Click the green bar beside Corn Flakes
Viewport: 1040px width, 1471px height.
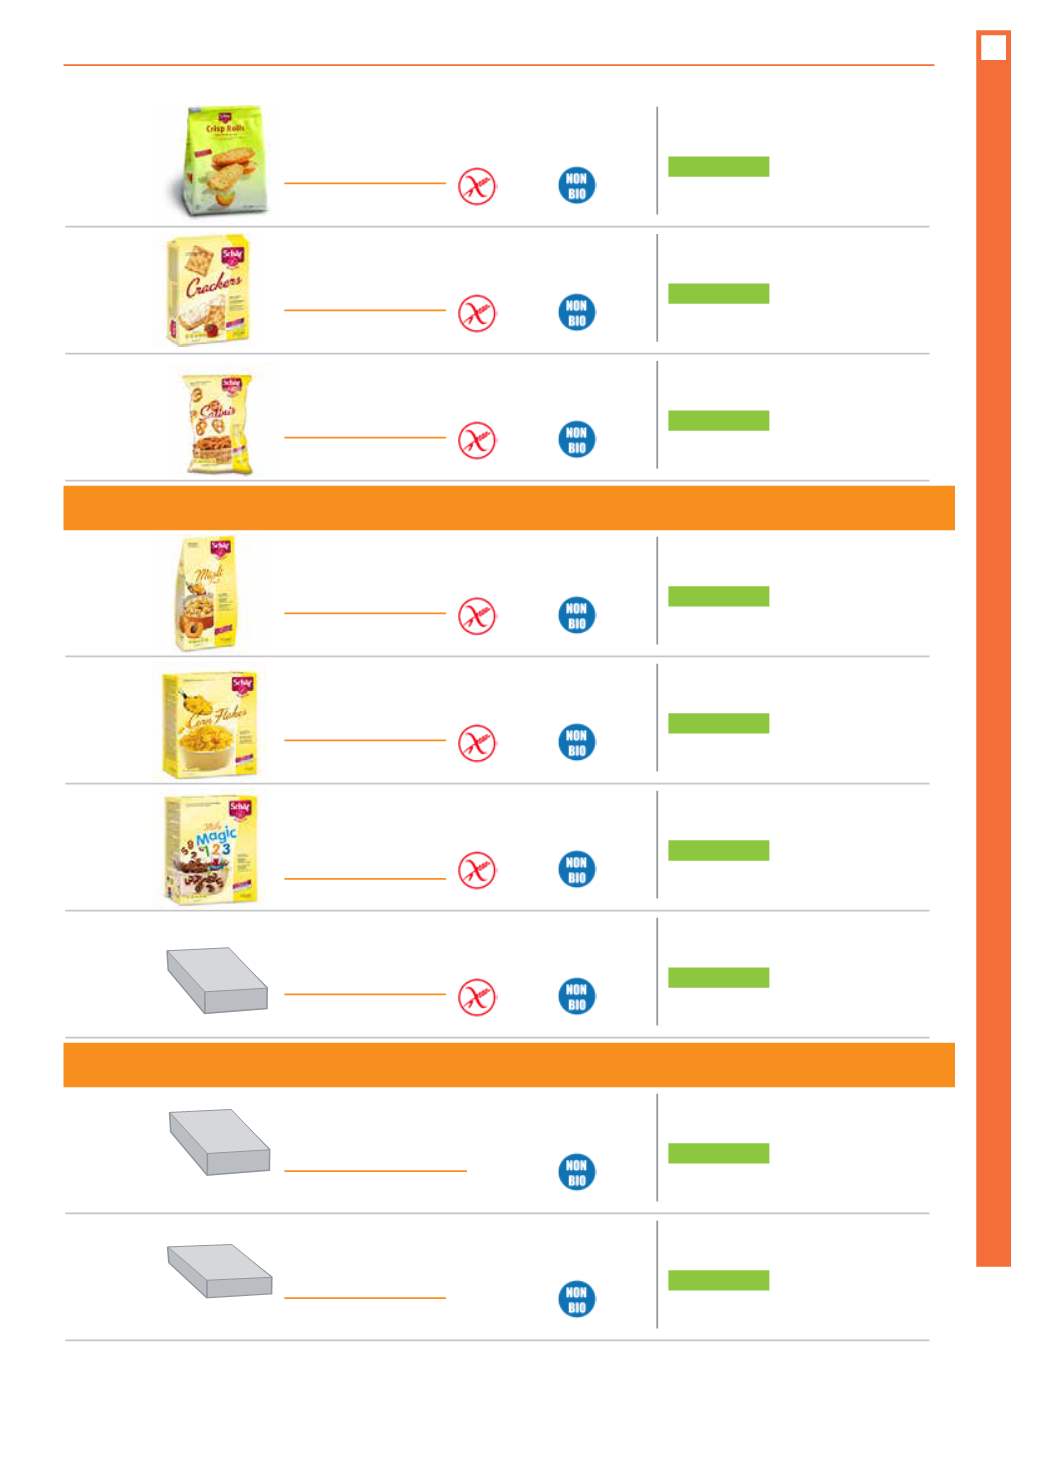coord(718,723)
